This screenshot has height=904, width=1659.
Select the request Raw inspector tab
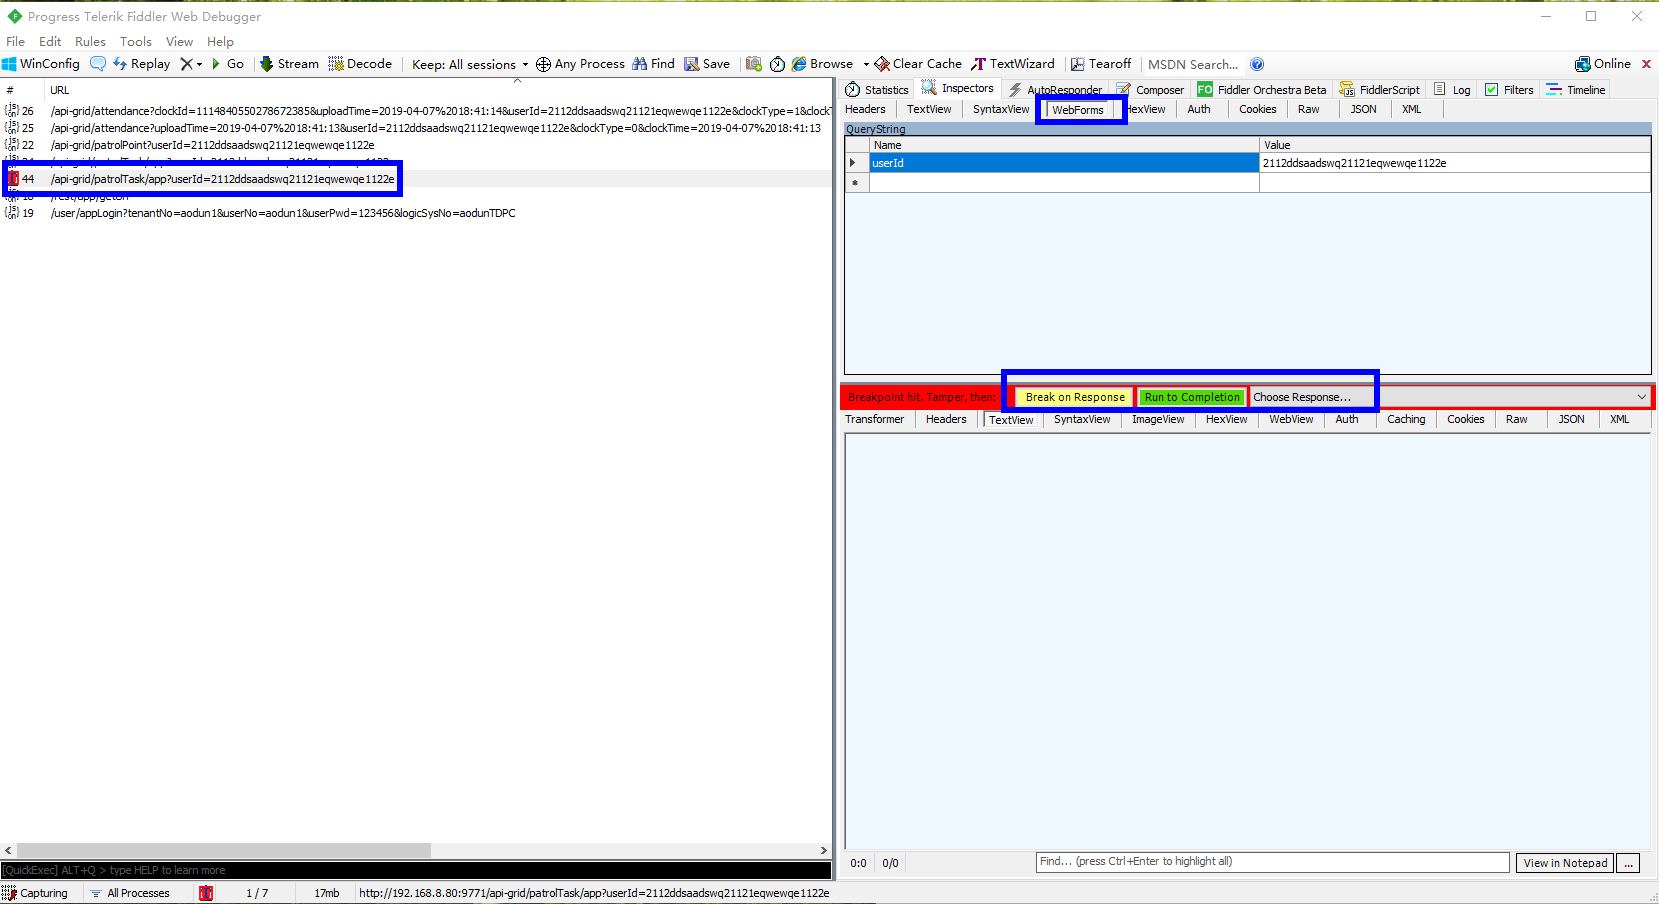(x=1309, y=110)
